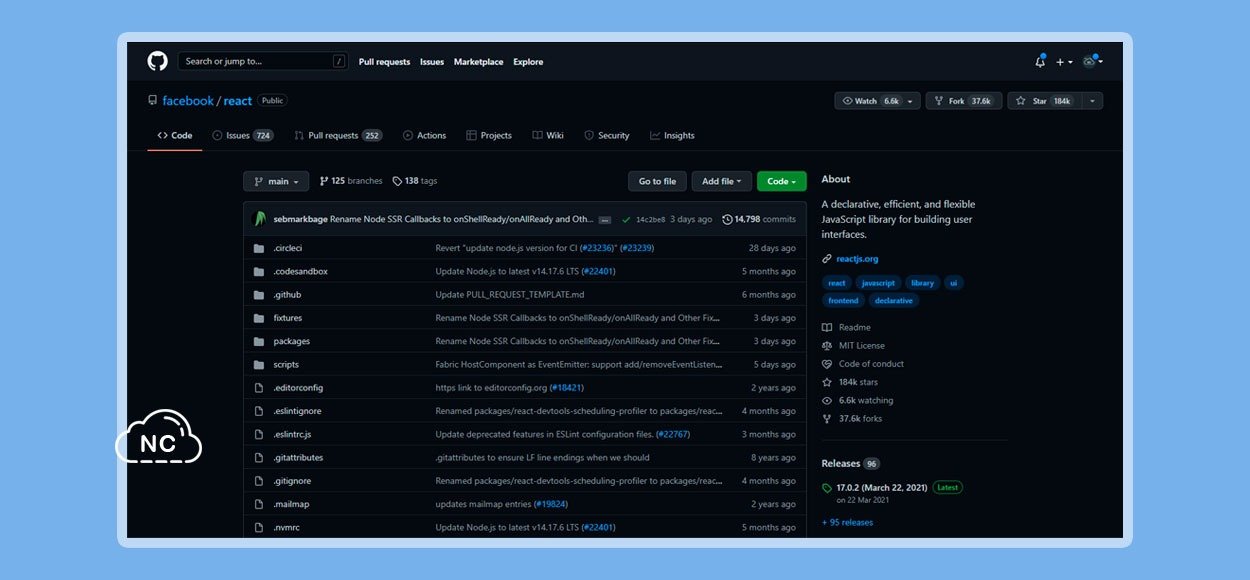Select the library topic tag
The image size is (1250, 580).
922,283
